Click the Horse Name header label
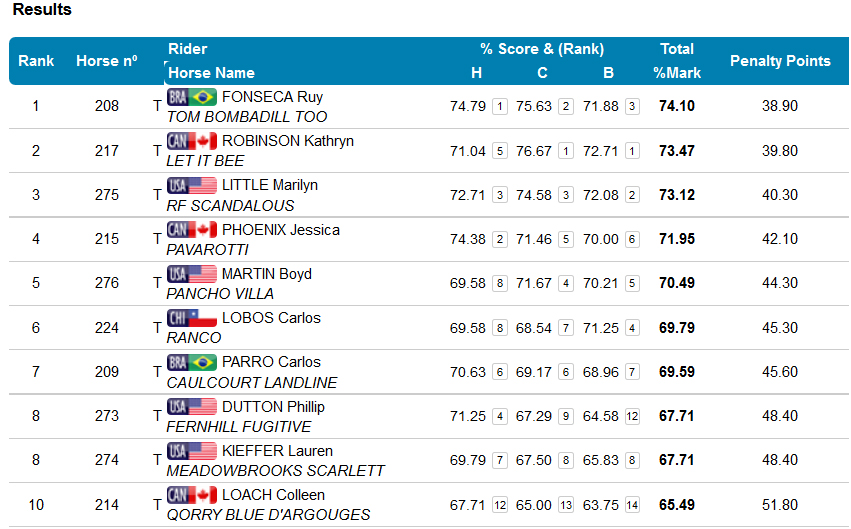The width and height of the screenshot is (851, 529). point(211,73)
